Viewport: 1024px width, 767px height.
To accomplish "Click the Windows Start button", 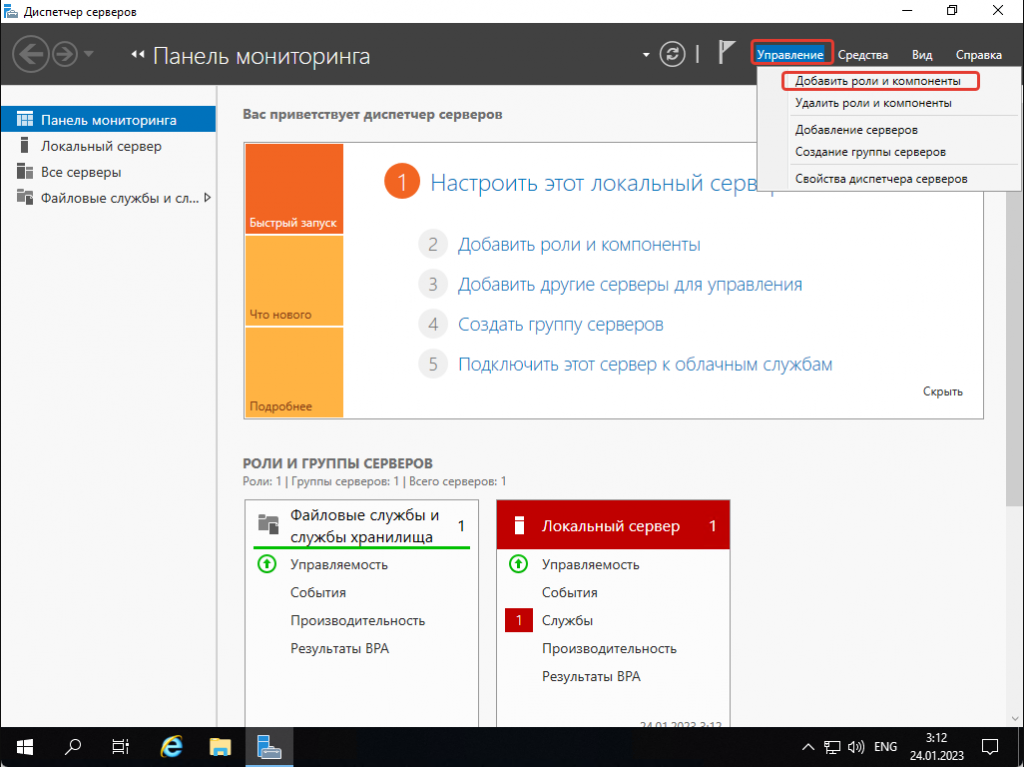I will point(24,746).
